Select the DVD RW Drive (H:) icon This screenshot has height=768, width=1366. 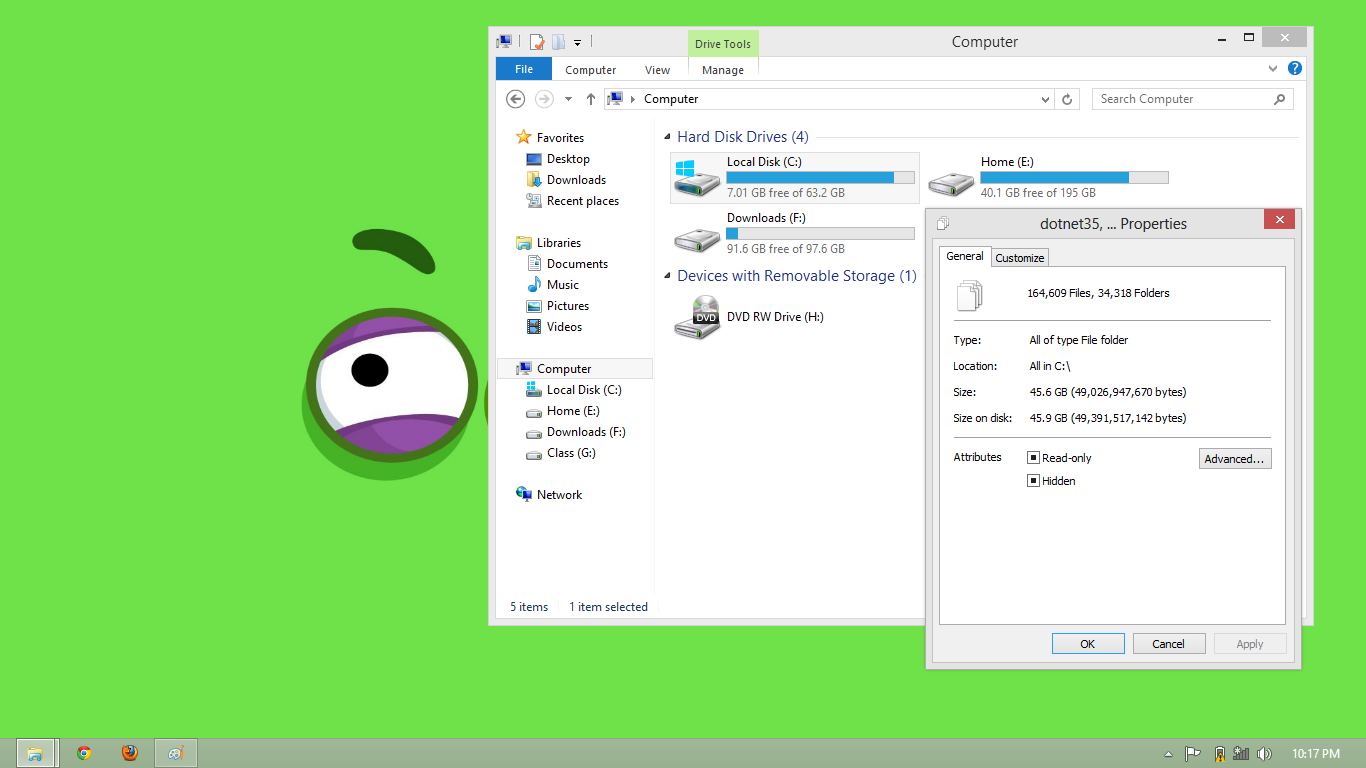[697, 317]
